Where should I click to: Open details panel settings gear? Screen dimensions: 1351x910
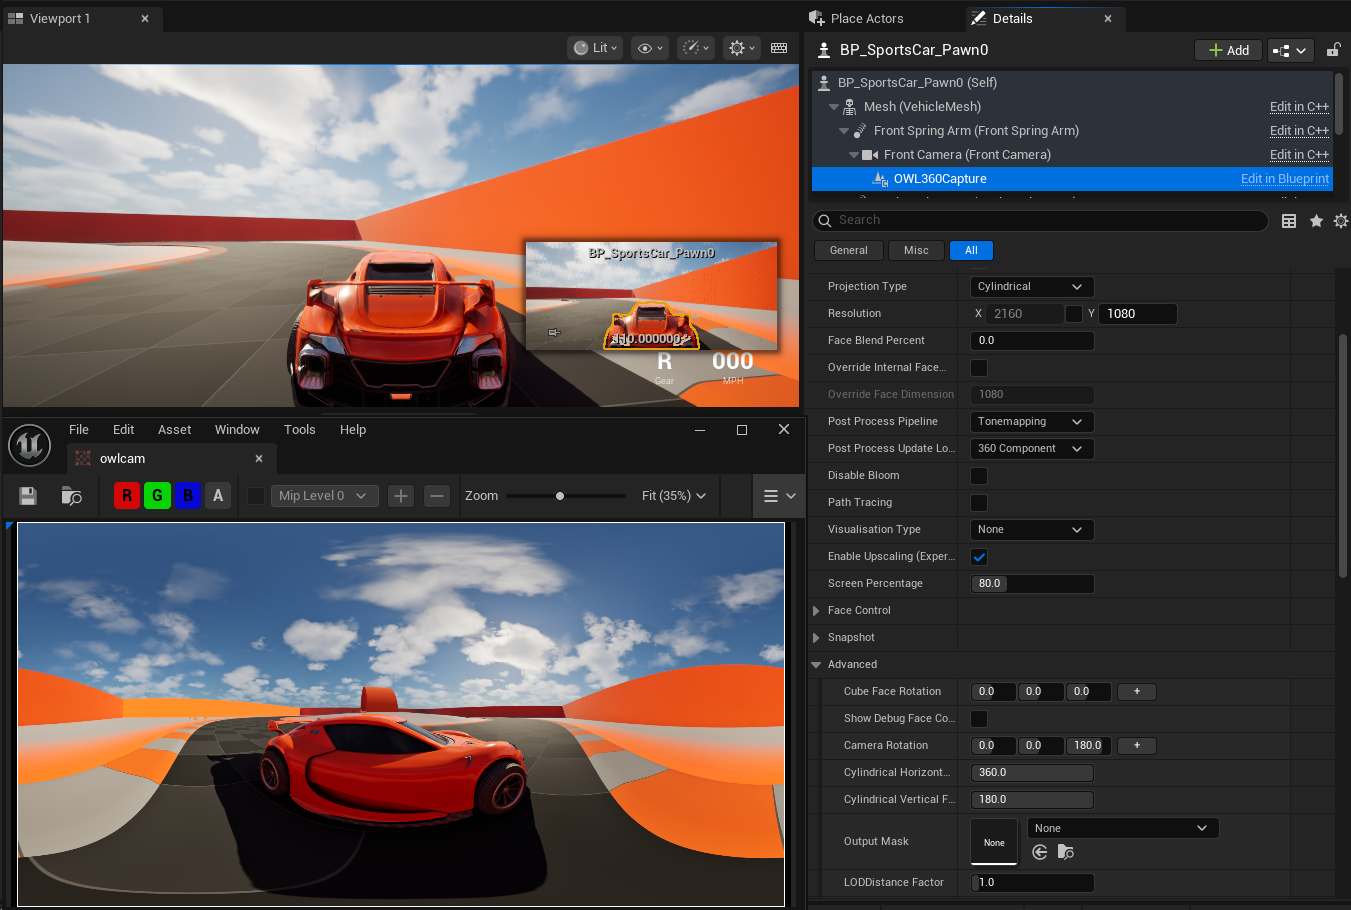pos(1341,221)
